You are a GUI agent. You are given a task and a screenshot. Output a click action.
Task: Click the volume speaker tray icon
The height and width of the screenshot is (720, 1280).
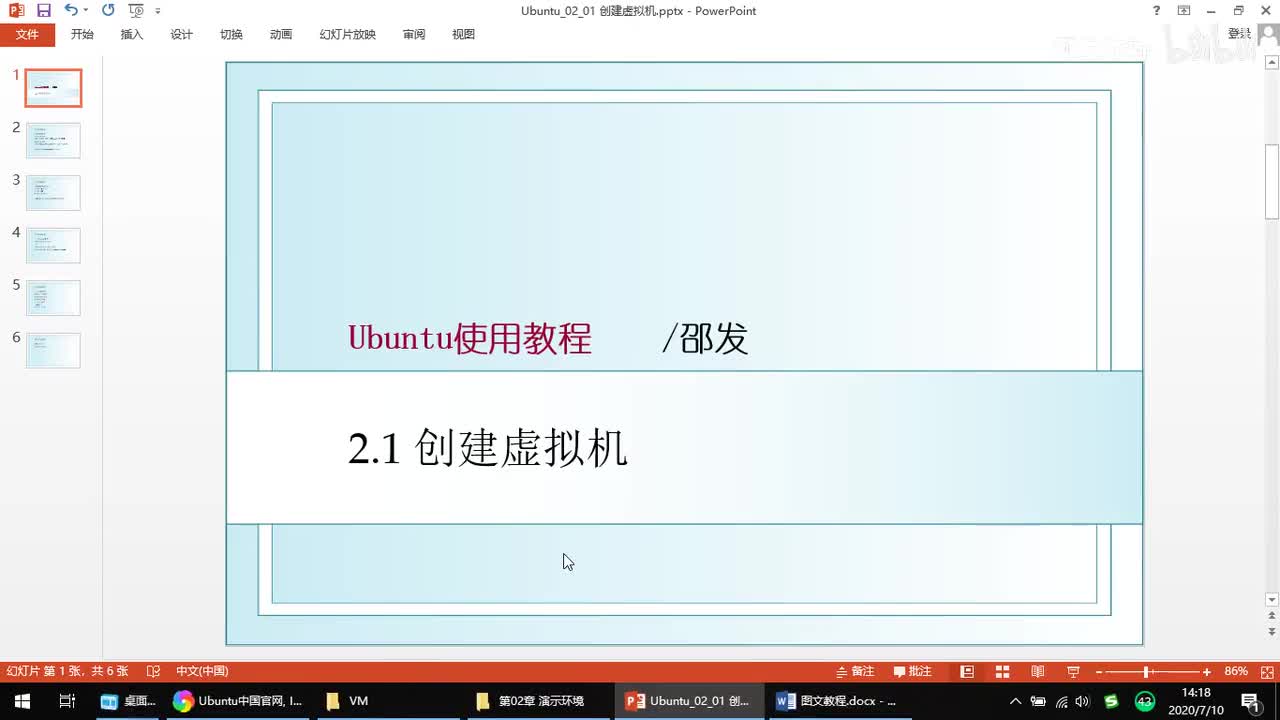pyautogui.click(x=1083, y=701)
